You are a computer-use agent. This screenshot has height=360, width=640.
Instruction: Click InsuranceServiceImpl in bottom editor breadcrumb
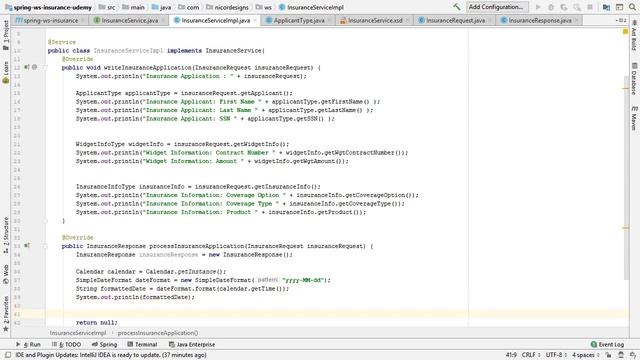pyautogui.click(x=78, y=333)
